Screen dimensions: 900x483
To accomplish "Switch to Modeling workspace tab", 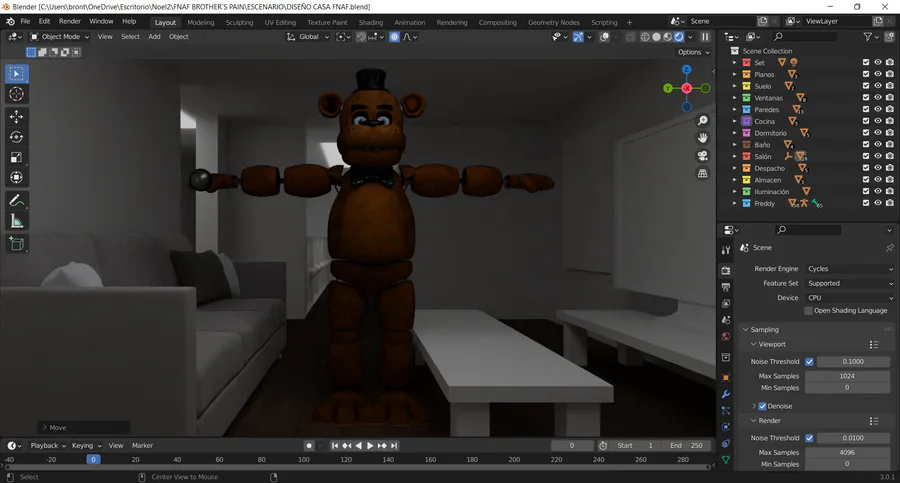I will (201, 22).
